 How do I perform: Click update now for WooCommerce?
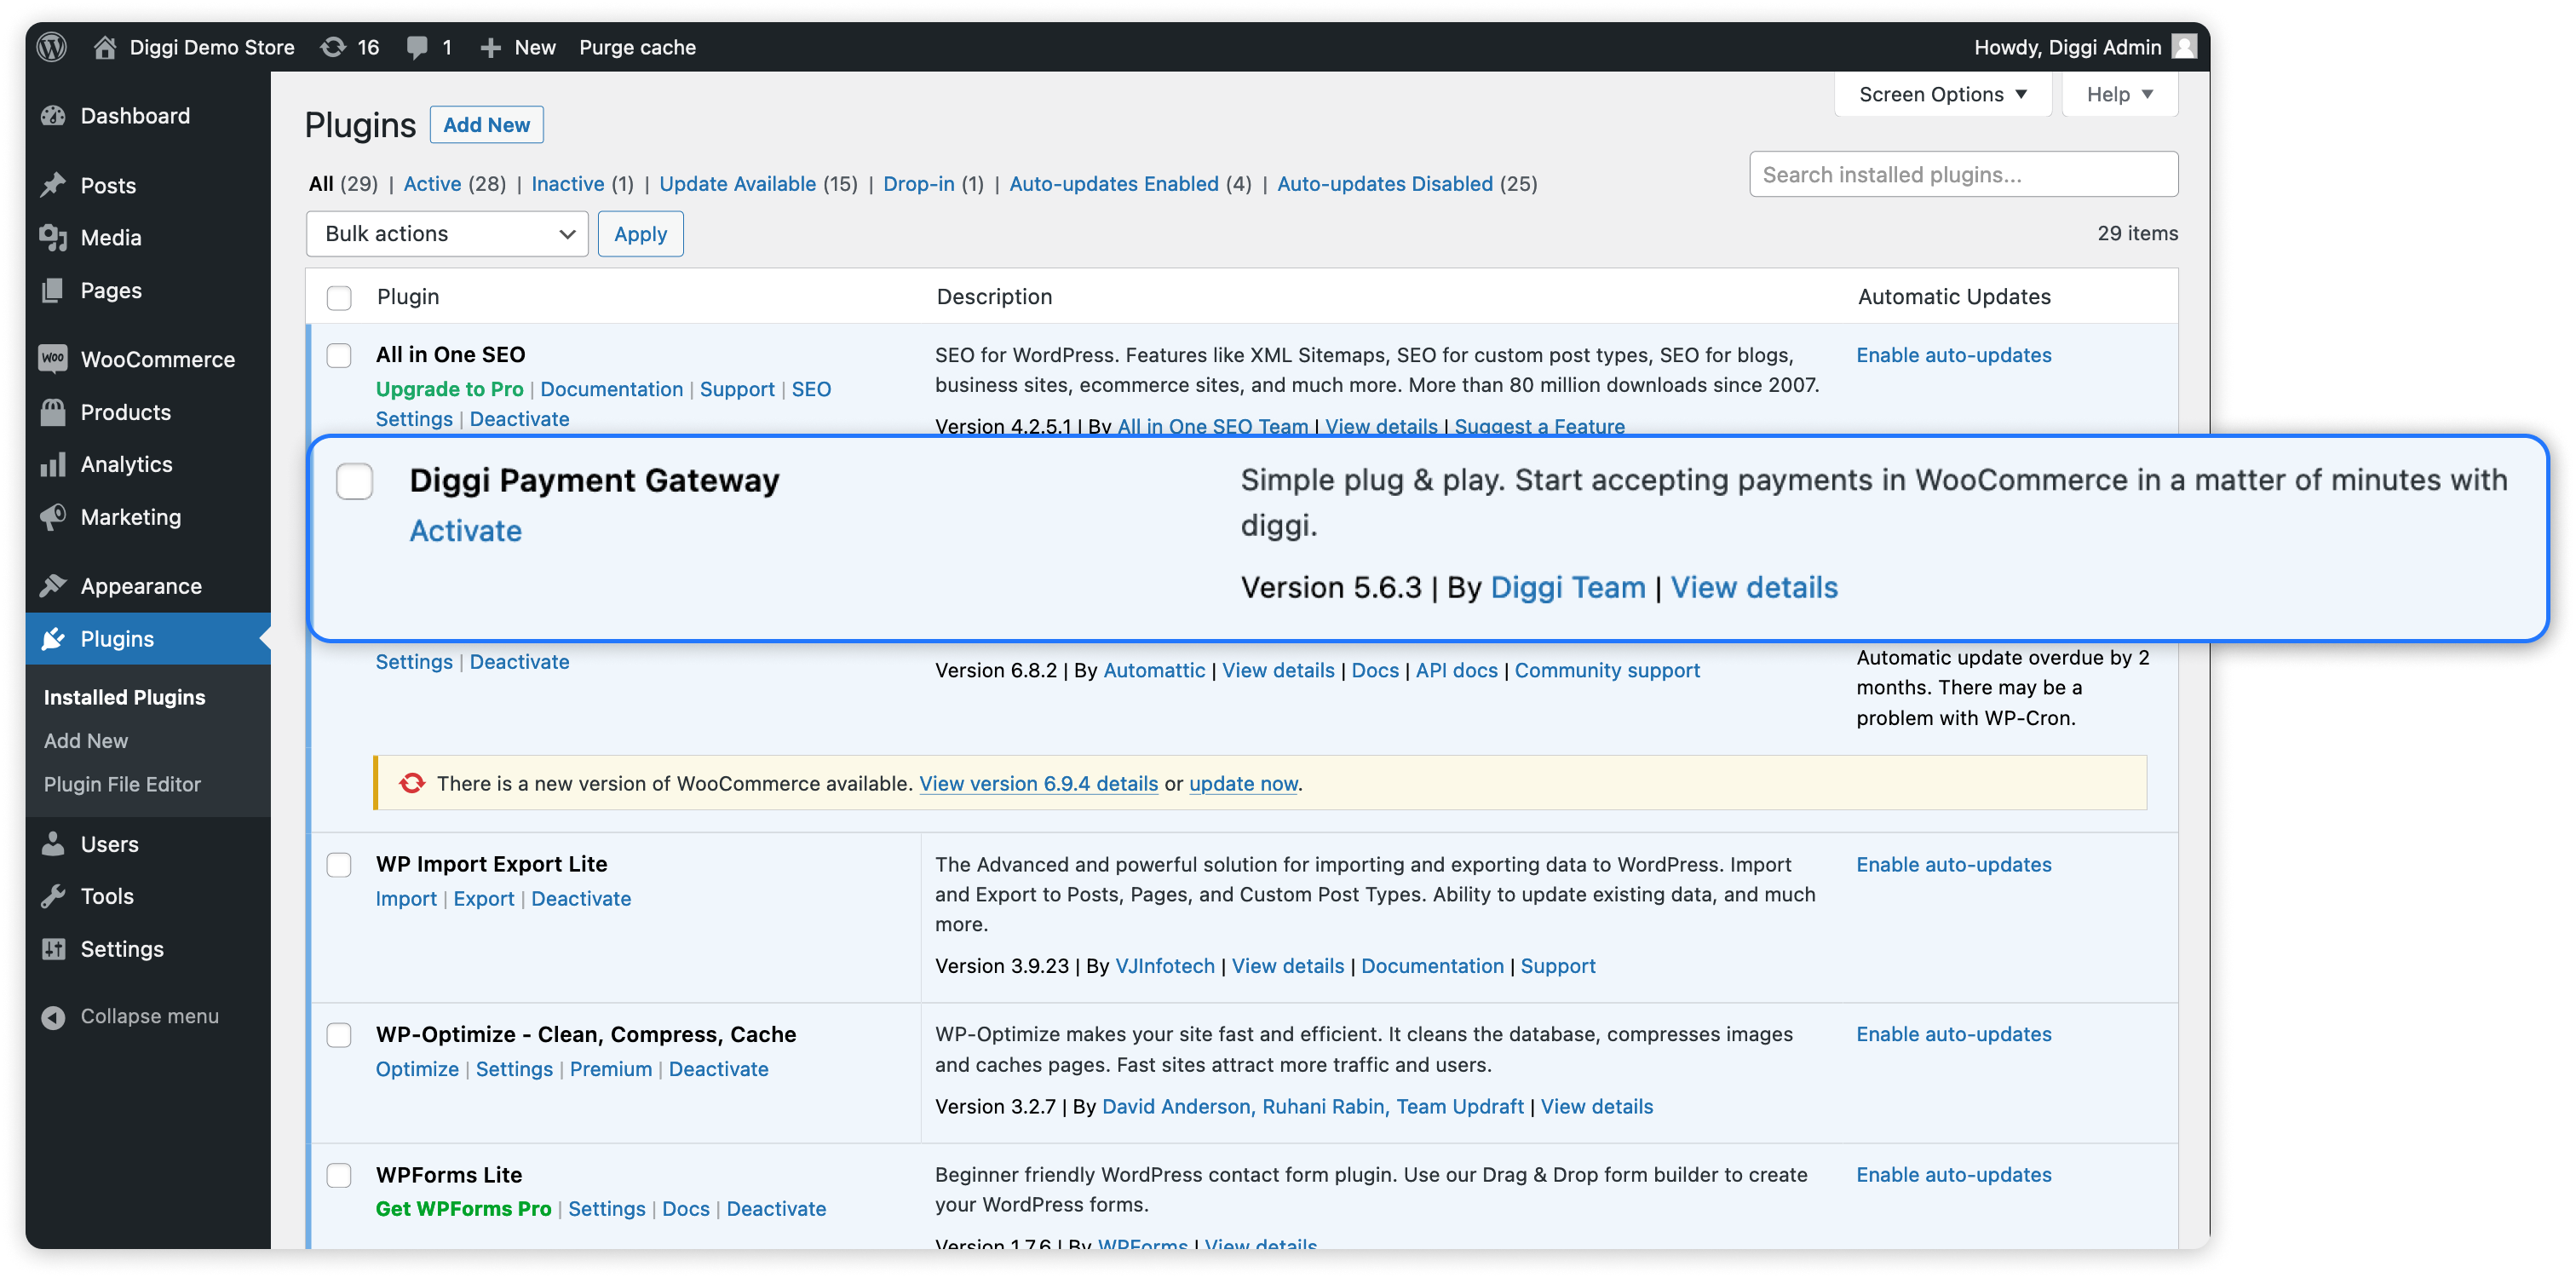pos(1243,784)
